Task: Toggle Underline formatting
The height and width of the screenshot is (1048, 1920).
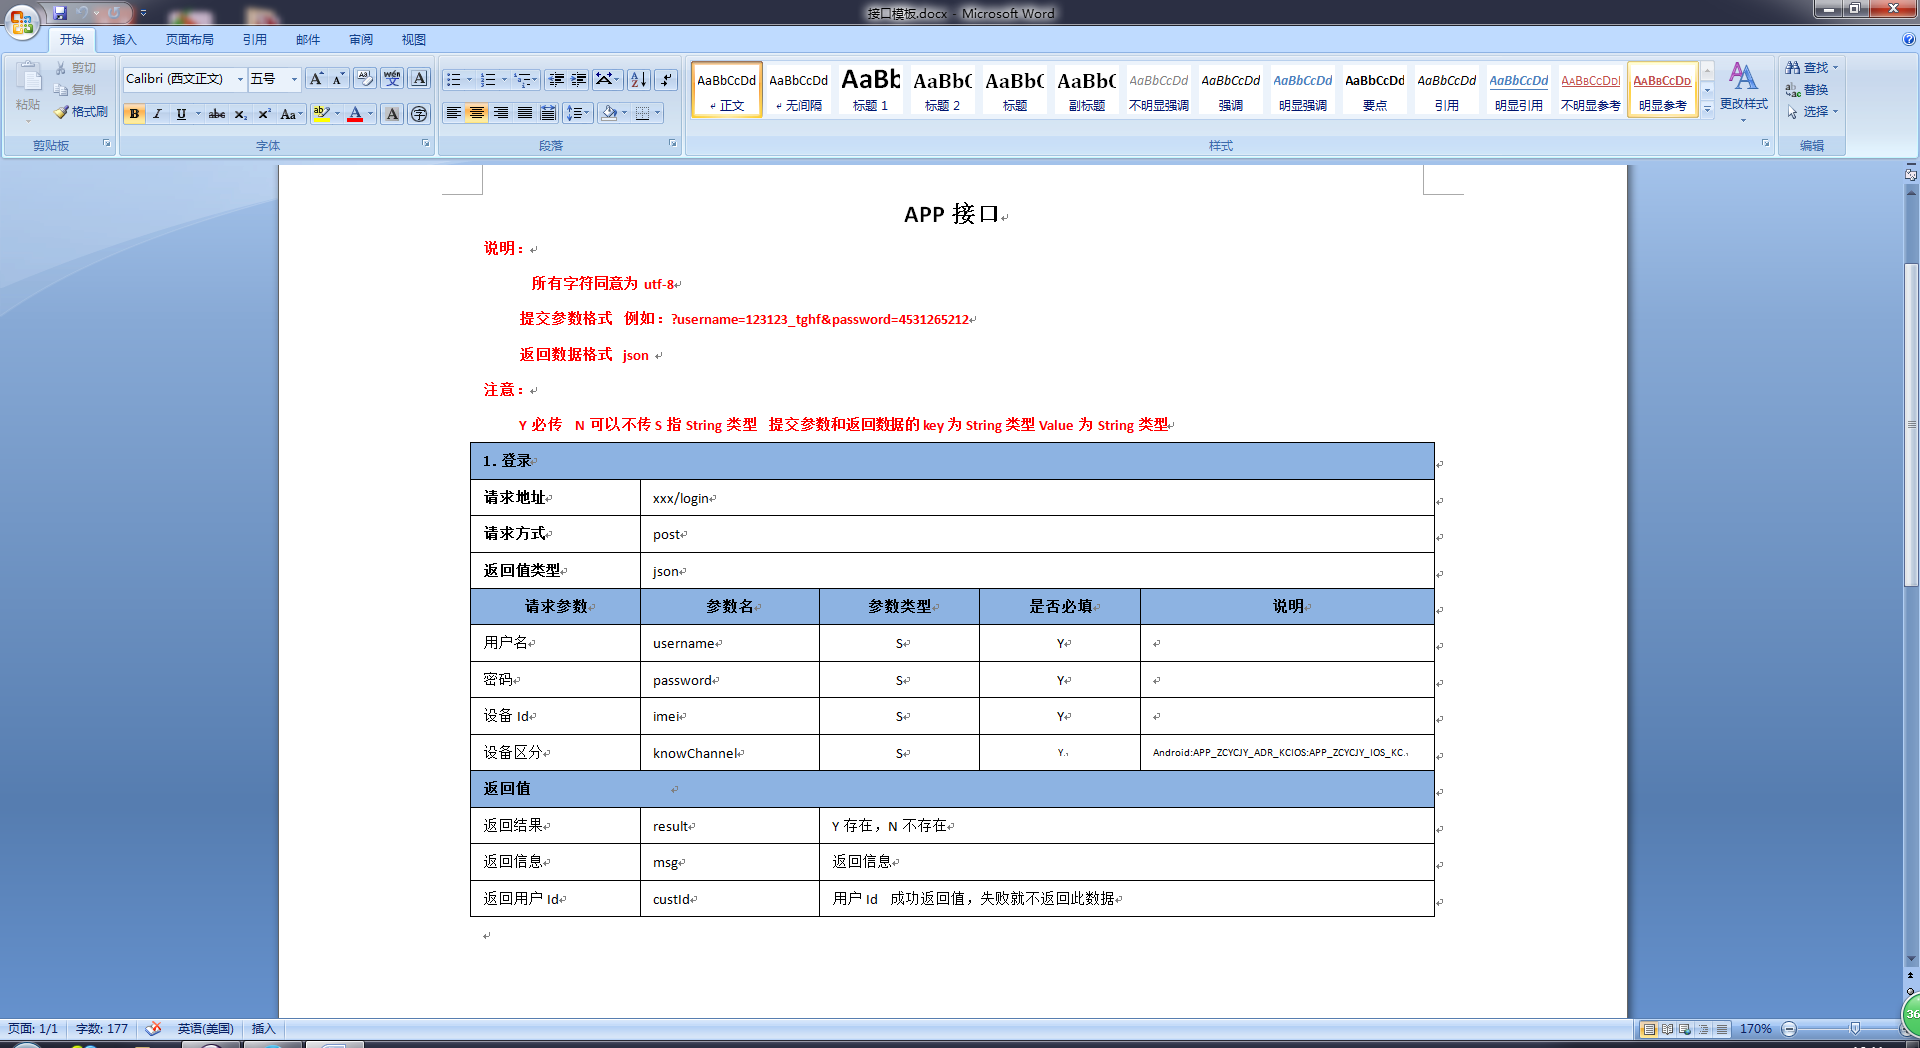Action: pyautogui.click(x=181, y=114)
